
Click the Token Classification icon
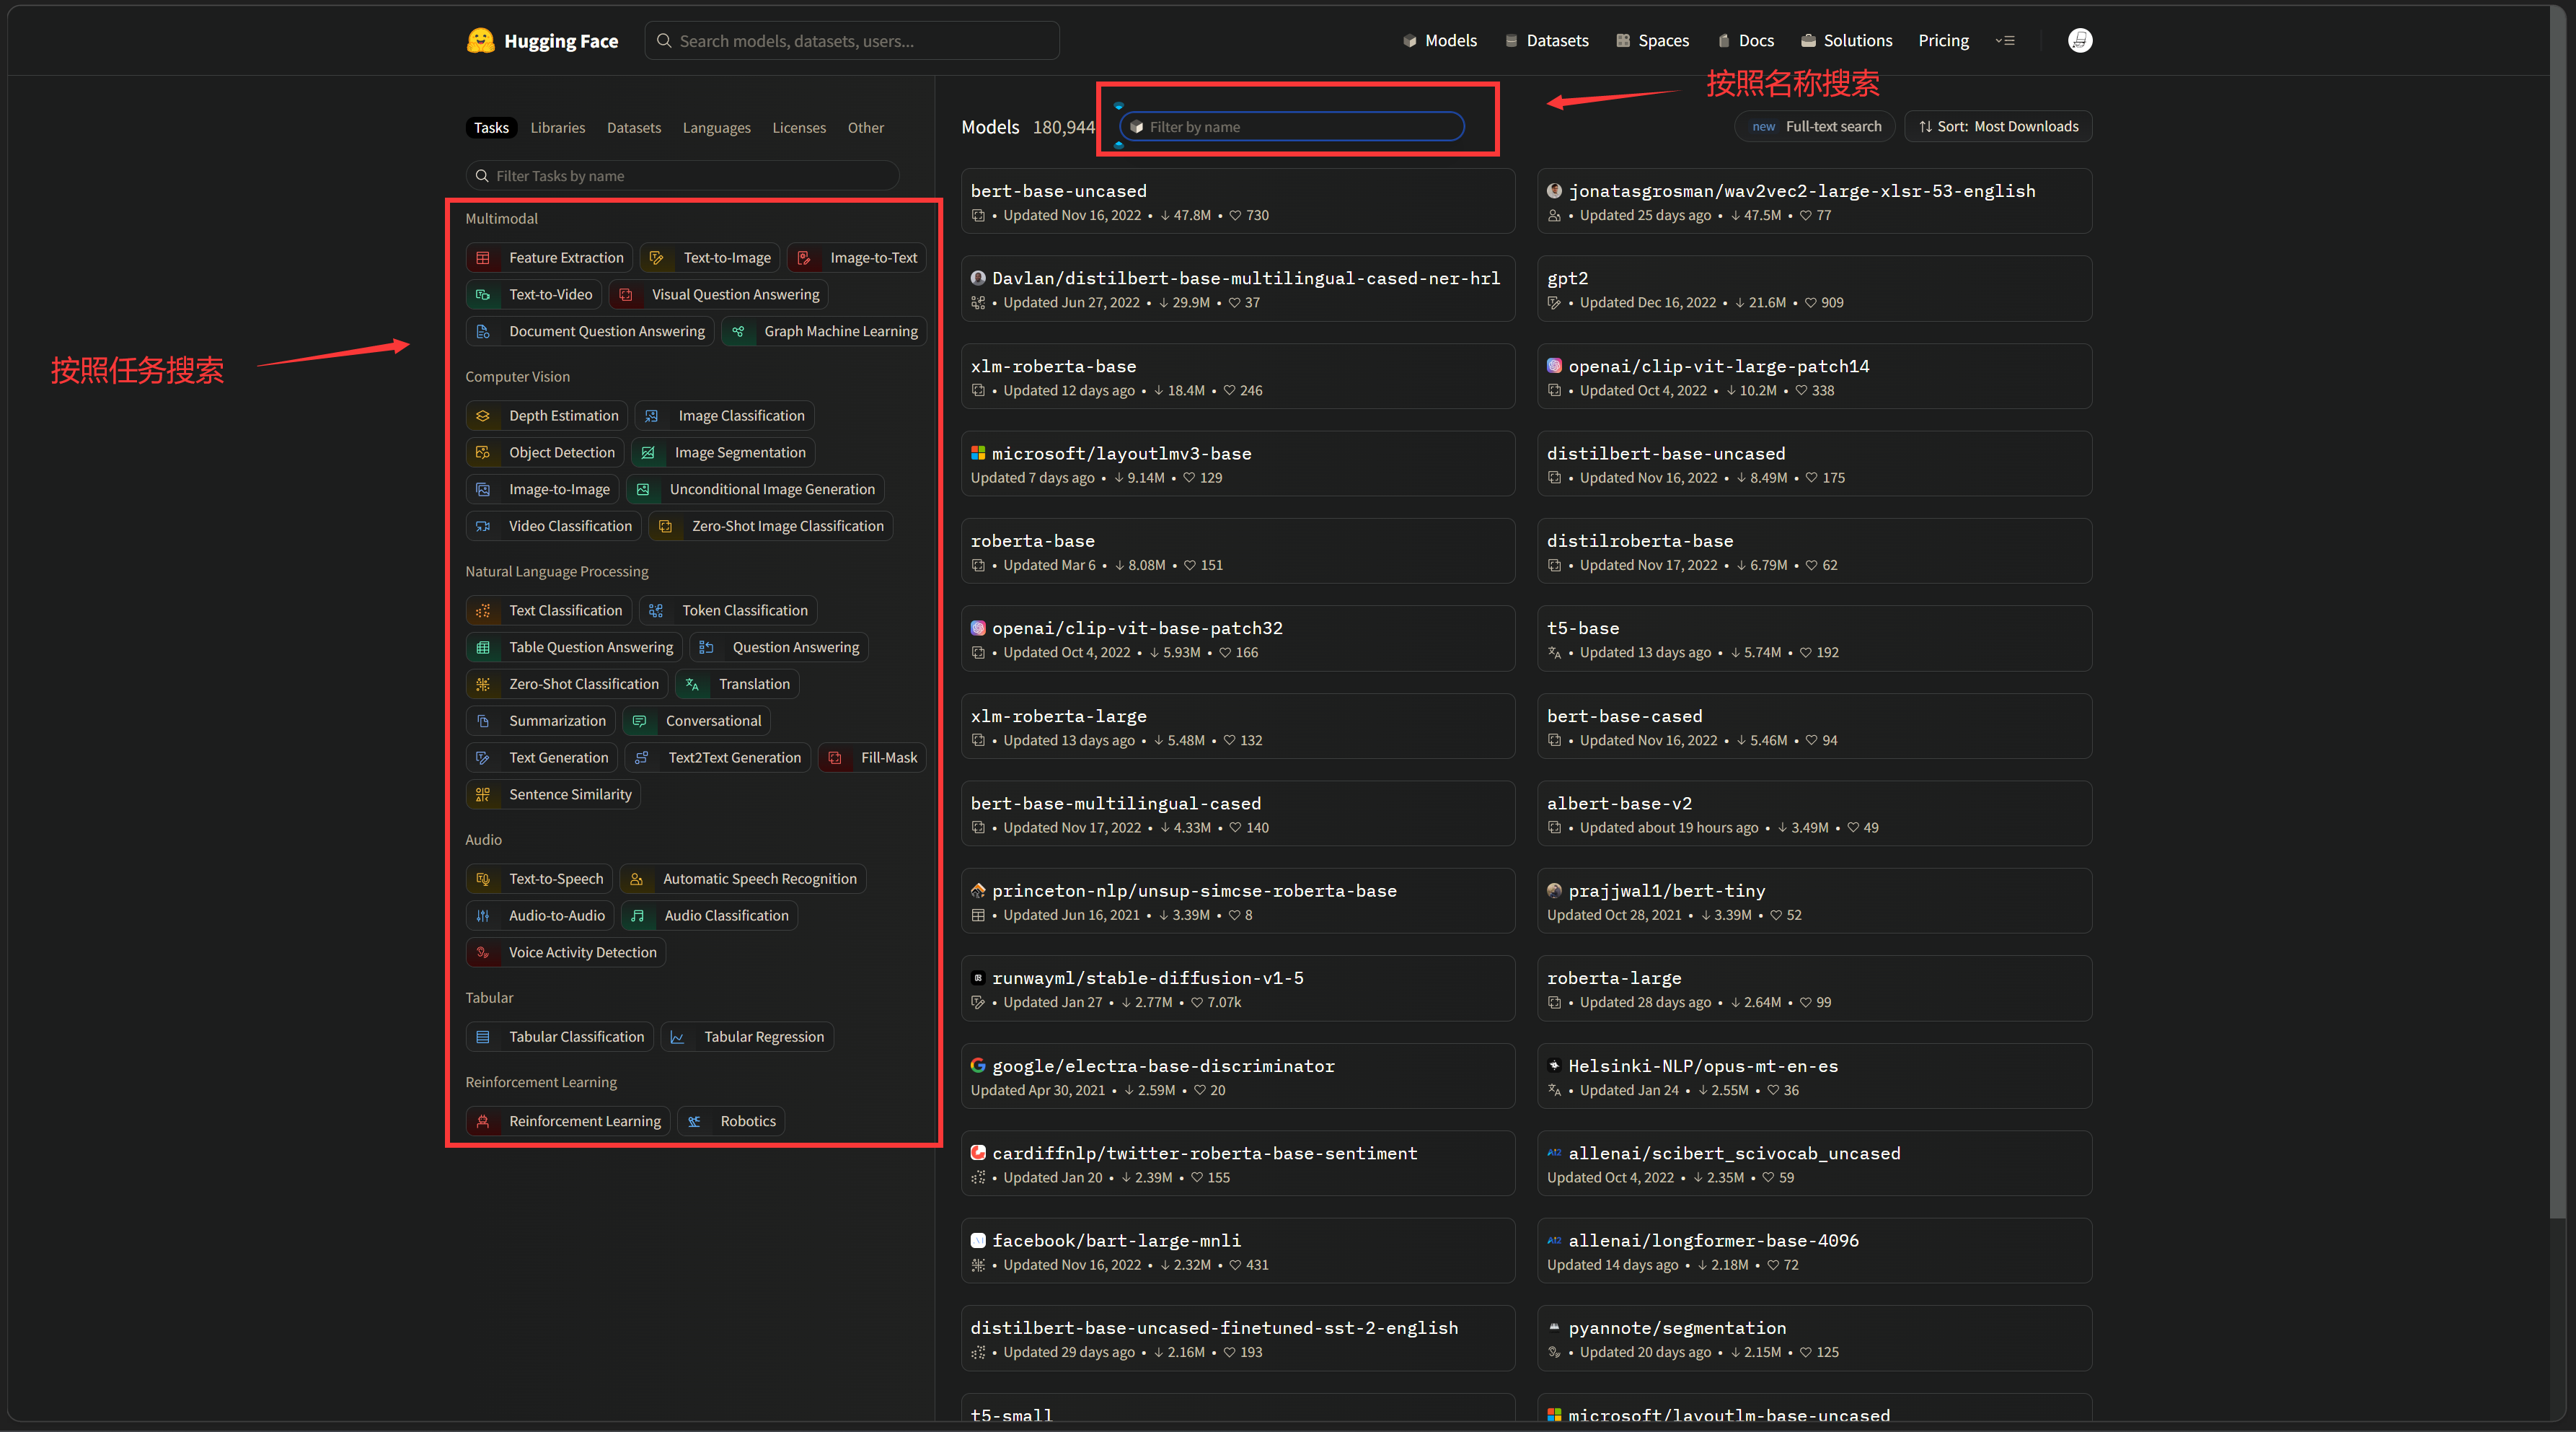tap(656, 611)
